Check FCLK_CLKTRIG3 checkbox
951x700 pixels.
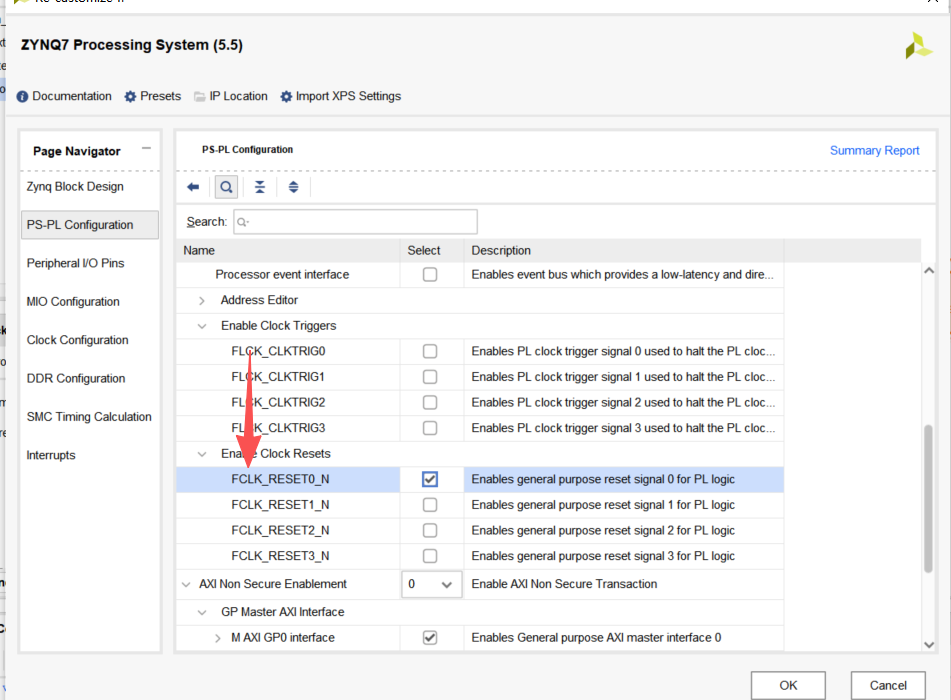point(430,428)
